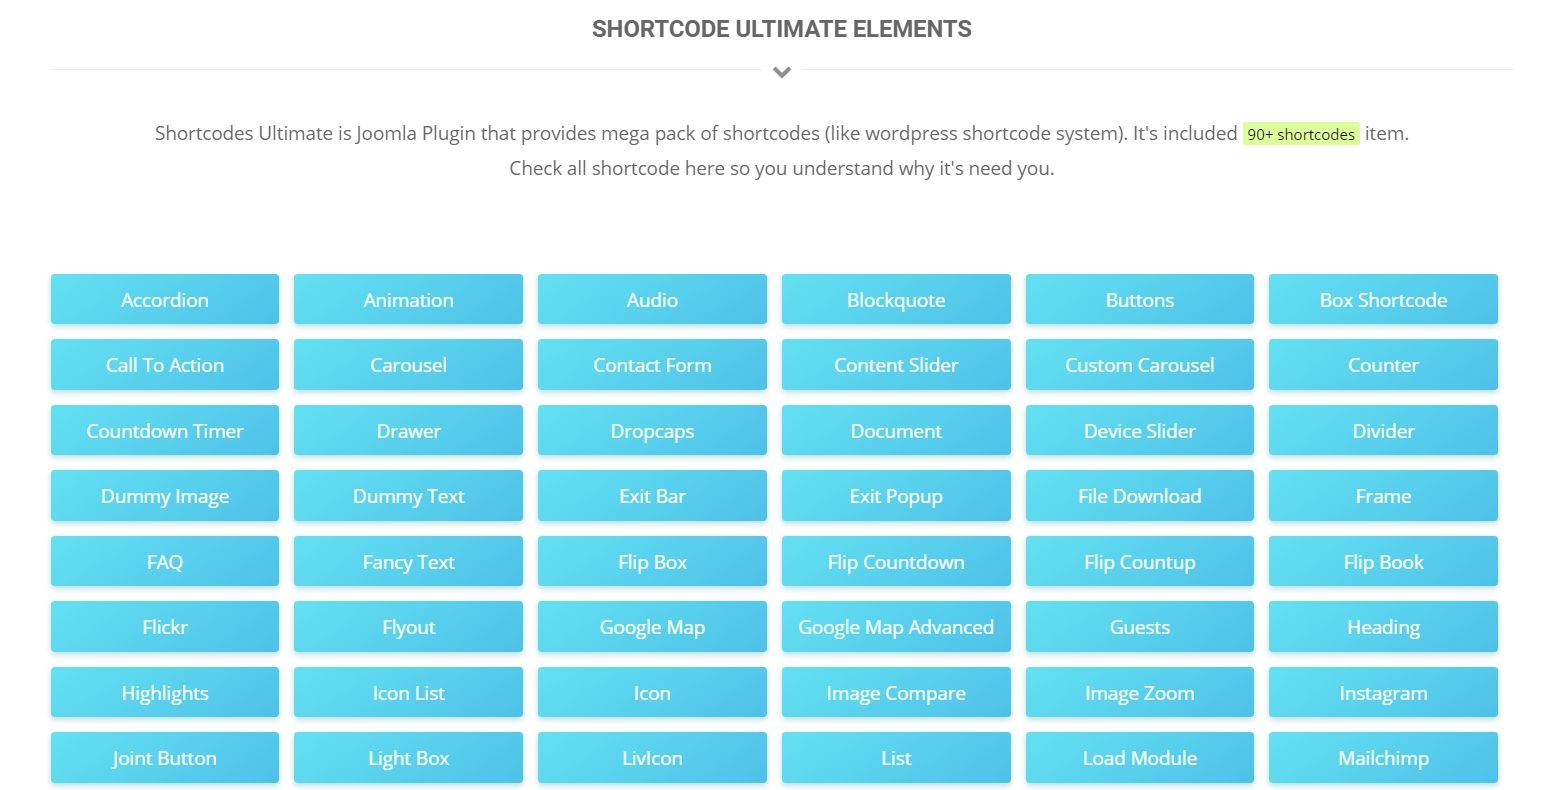Open the Audio shortcode demo
This screenshot has height=790, width=1559.
tap(652, 299)
